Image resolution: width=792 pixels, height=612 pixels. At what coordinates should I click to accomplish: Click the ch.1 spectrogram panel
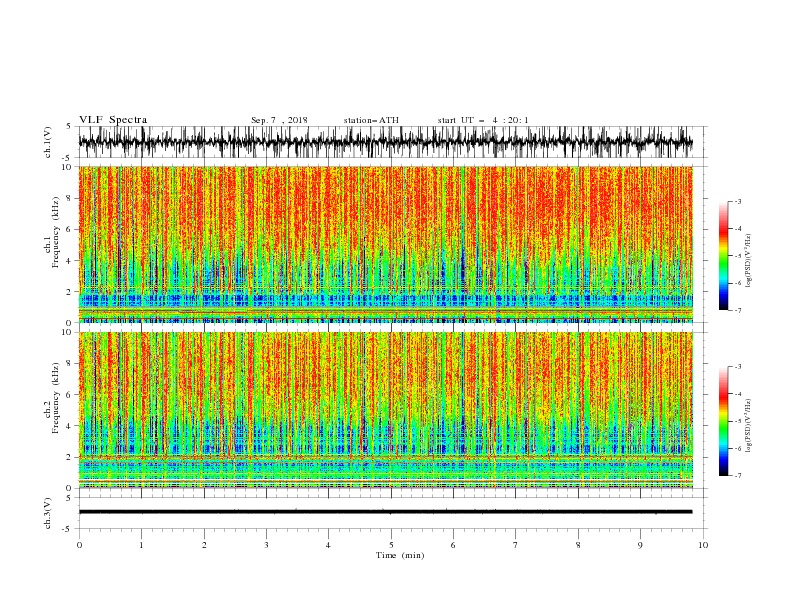385,244
